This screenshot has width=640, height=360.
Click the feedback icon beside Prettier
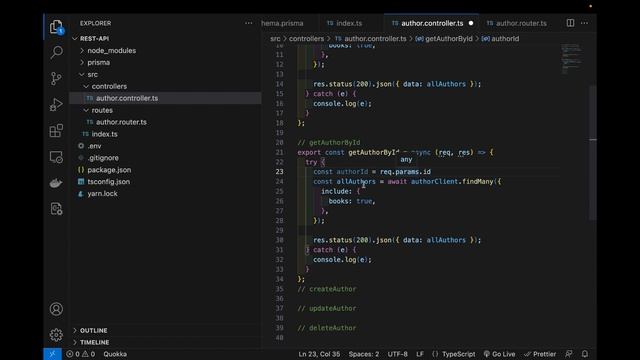569,354
